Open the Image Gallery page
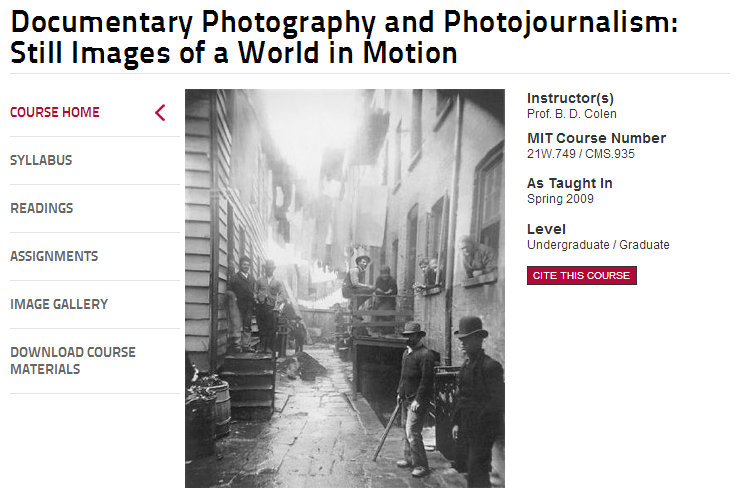The height and width of the screenshot is (495, 738). point(59,304)
